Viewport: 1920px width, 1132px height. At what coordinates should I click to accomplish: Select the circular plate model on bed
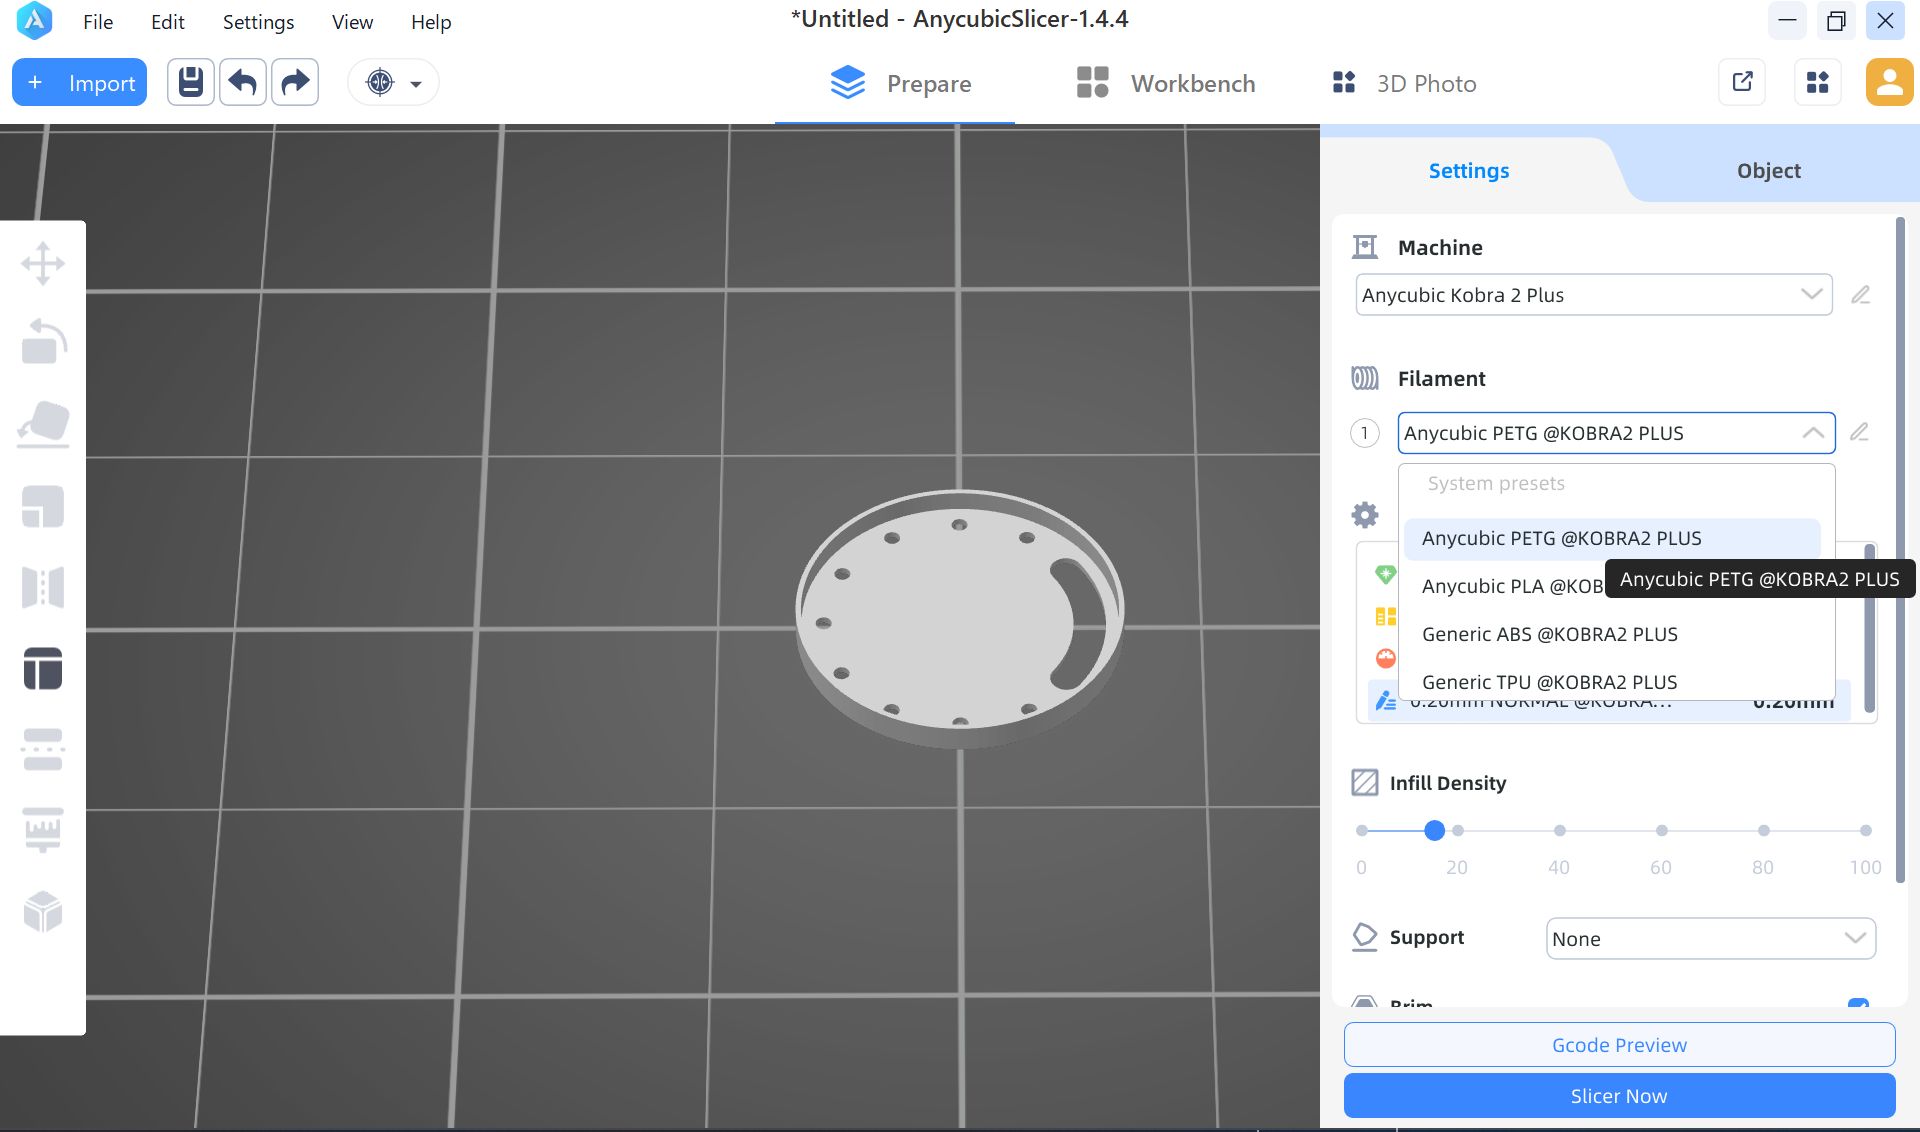click(960, 618)
